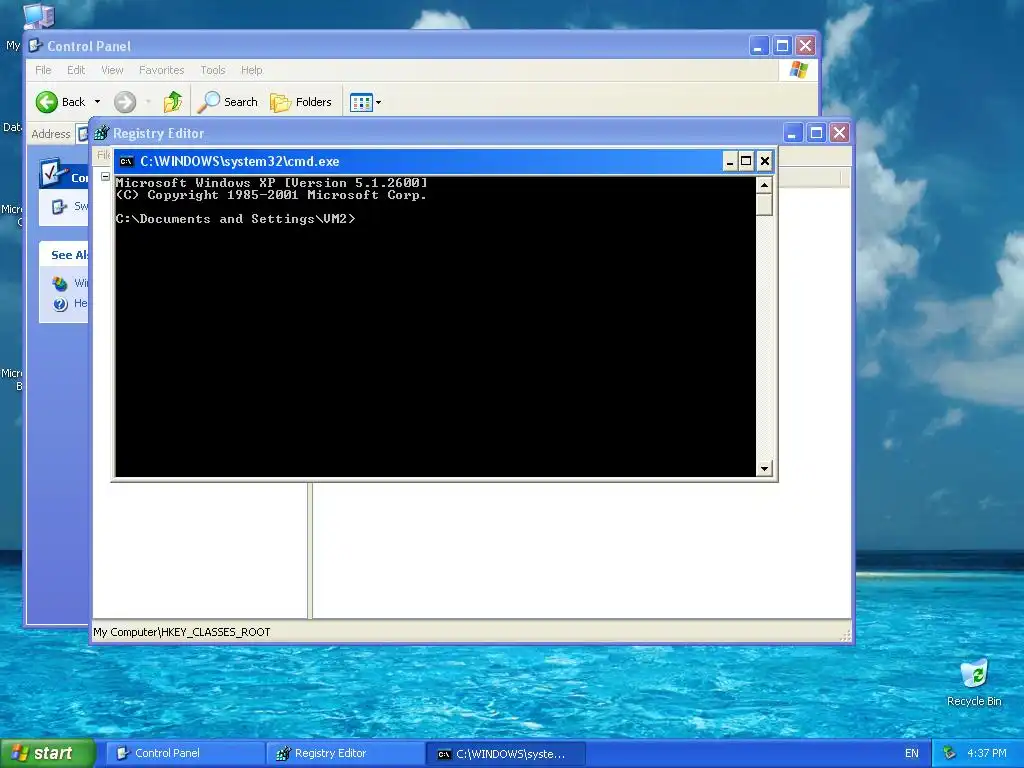Open the Start menu
This screenshot has width=1024, height=768.
click(x=47, y=753)
